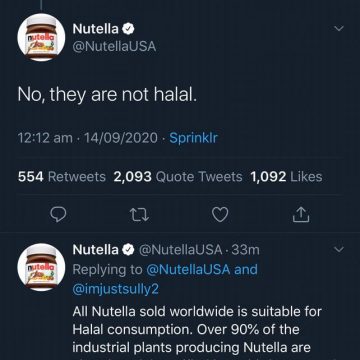Open the @NutellaUSA handle under top name
The height and width of the screenshot is (360, 360).
coord(114,47)
